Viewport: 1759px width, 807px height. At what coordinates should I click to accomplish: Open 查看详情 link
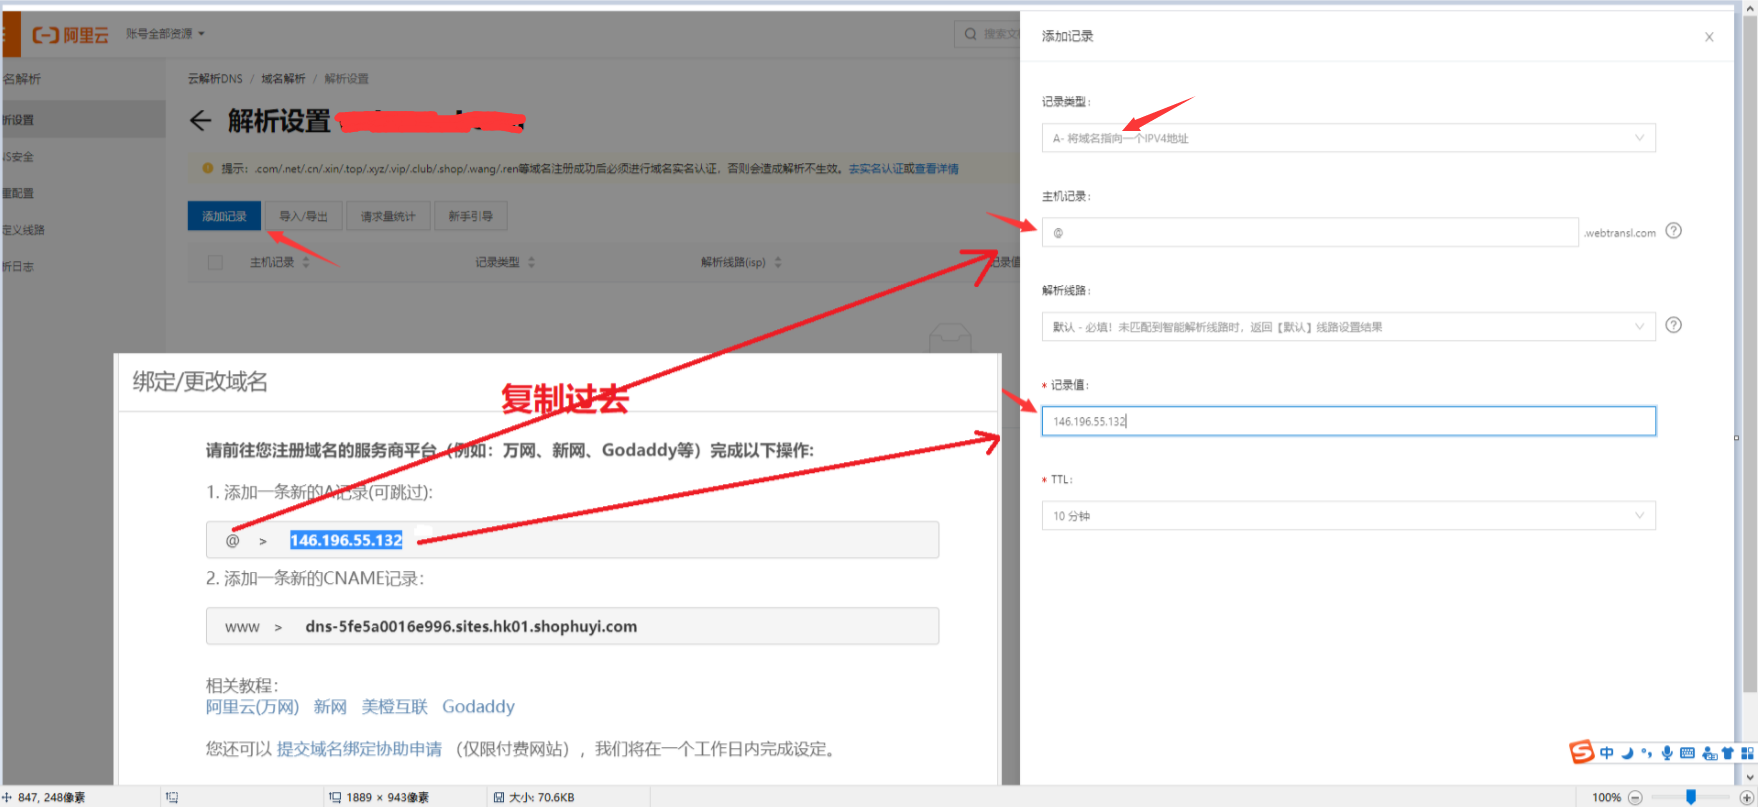pos(937,169)
